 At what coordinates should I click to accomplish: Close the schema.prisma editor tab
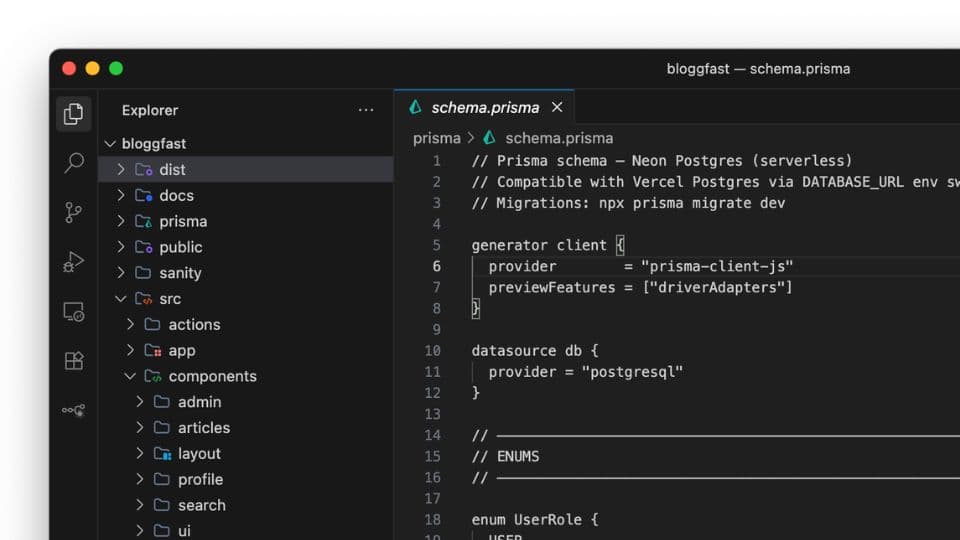point(557,107)
